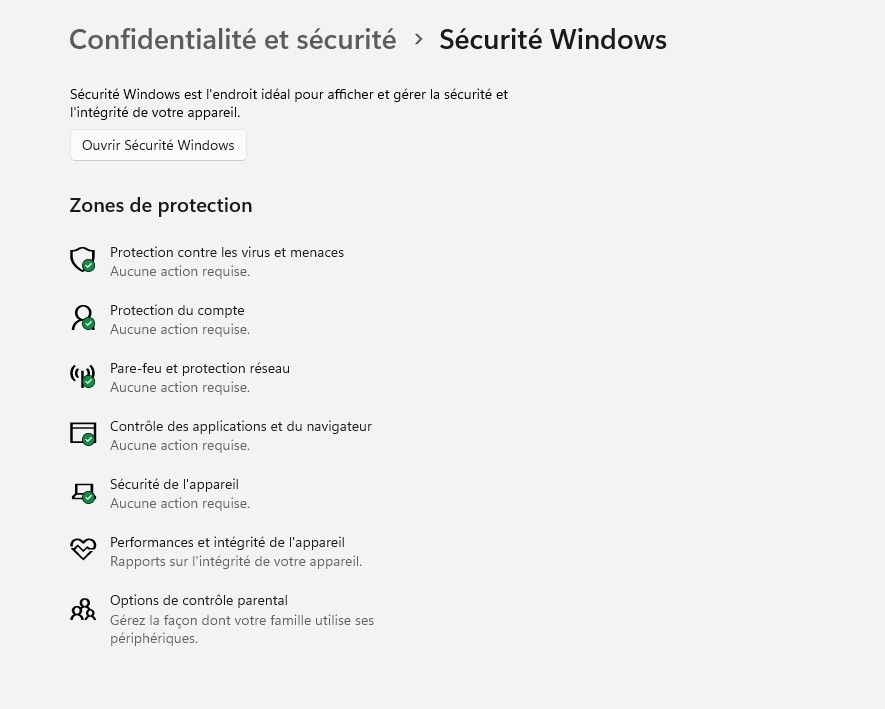Click the breadcrumb chevron separator

pyautogui.click(x=417, y=40)
